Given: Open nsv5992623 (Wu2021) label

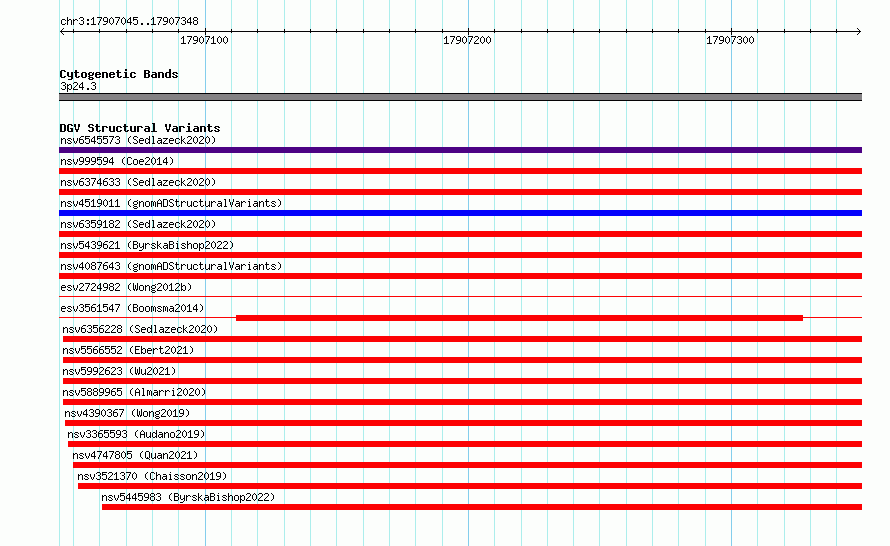Looking at the screenshot, I should [x=119, y=371].
